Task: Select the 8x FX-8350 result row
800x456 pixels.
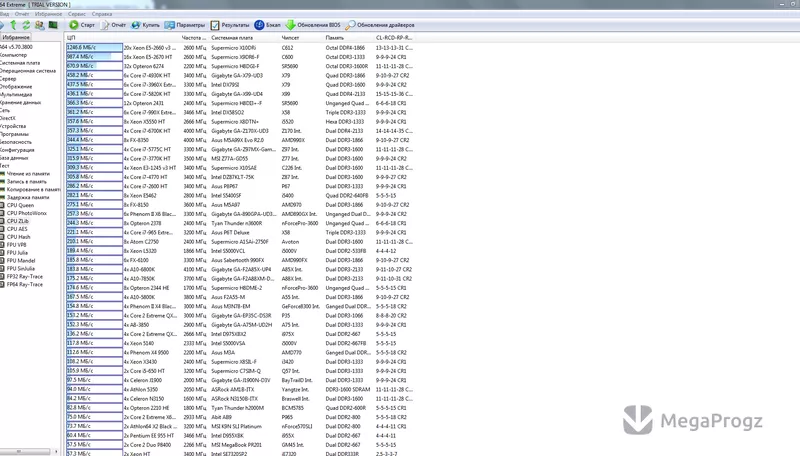Action: pyautogui.click(x=240, y=140)
